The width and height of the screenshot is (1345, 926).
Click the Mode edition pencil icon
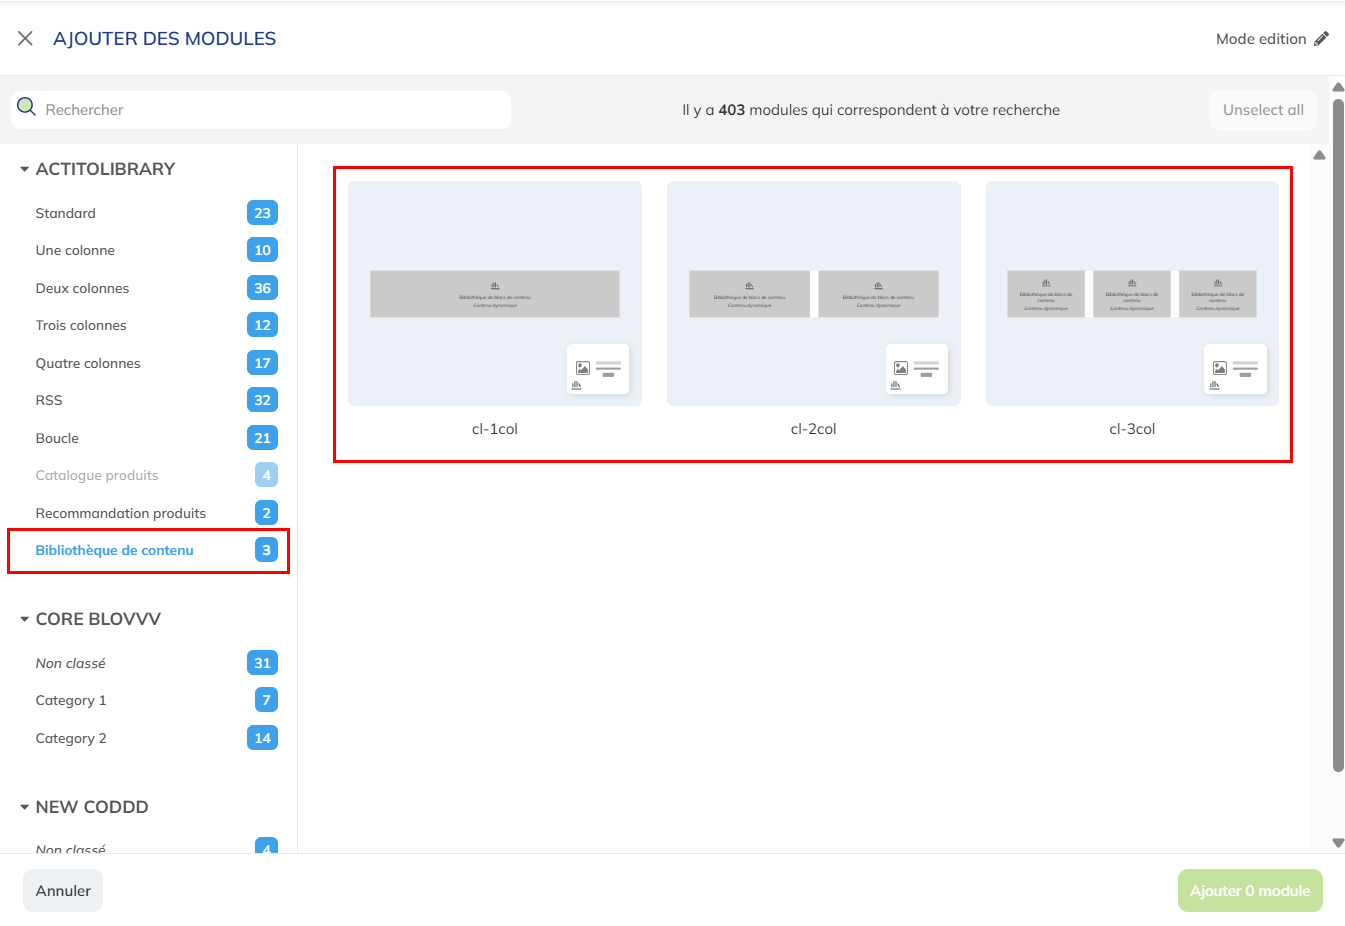[1322, 38]
